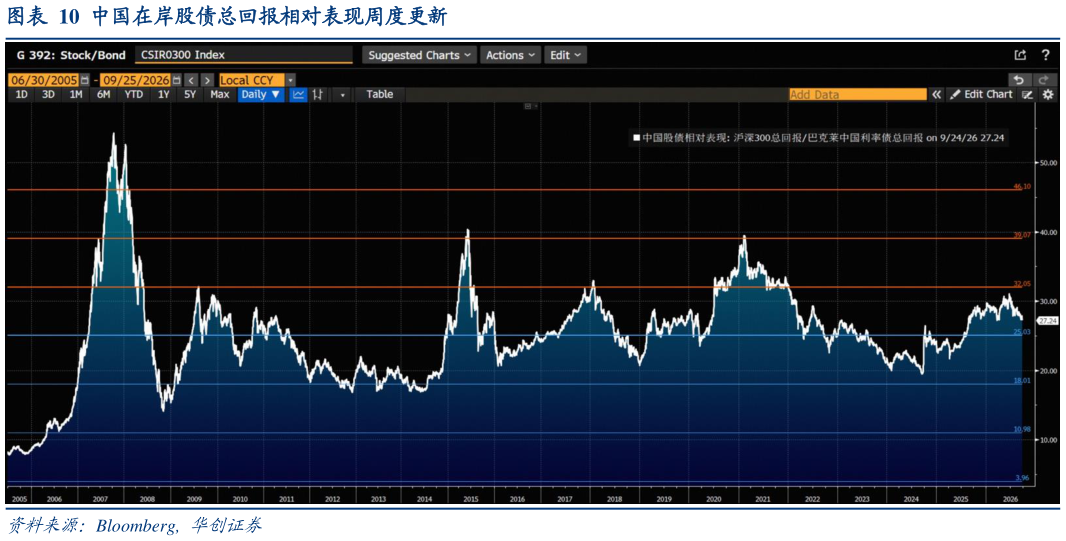The image size is (1066, 541).
Task: Click the Add Data input field
Action: [x=858, y=95]
